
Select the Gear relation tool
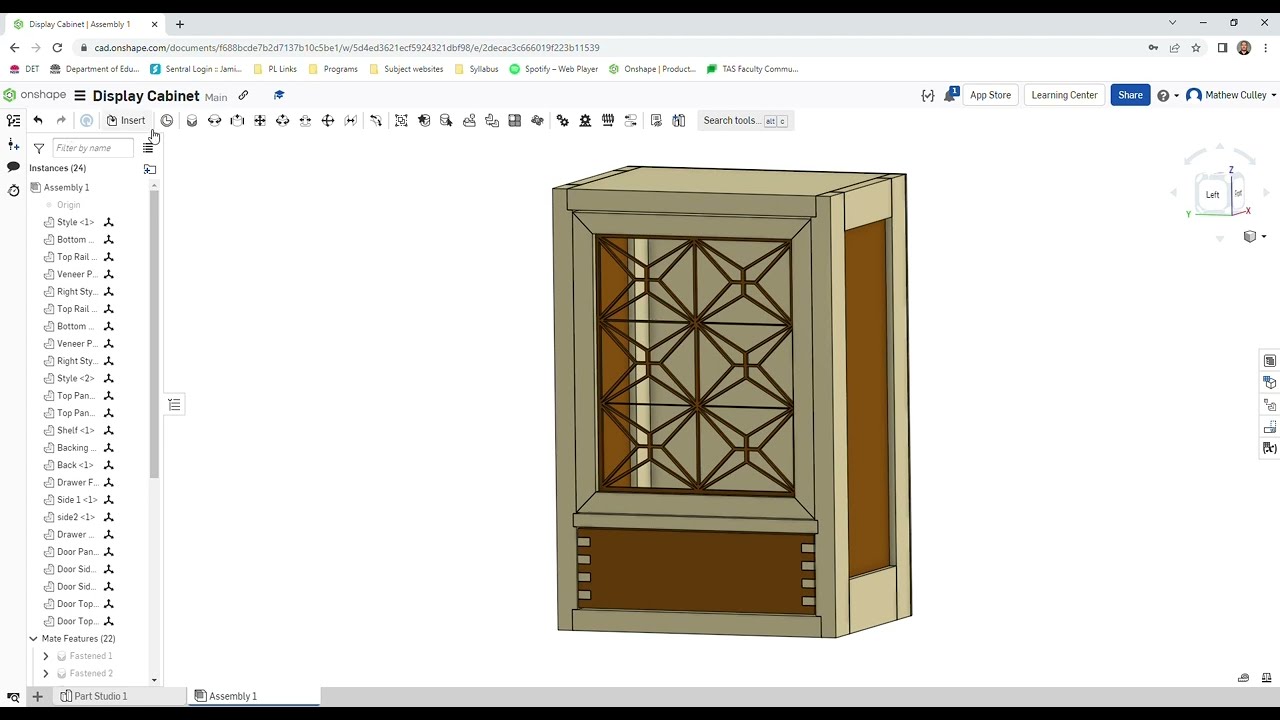pyautogui.click(x=563, y=121)
